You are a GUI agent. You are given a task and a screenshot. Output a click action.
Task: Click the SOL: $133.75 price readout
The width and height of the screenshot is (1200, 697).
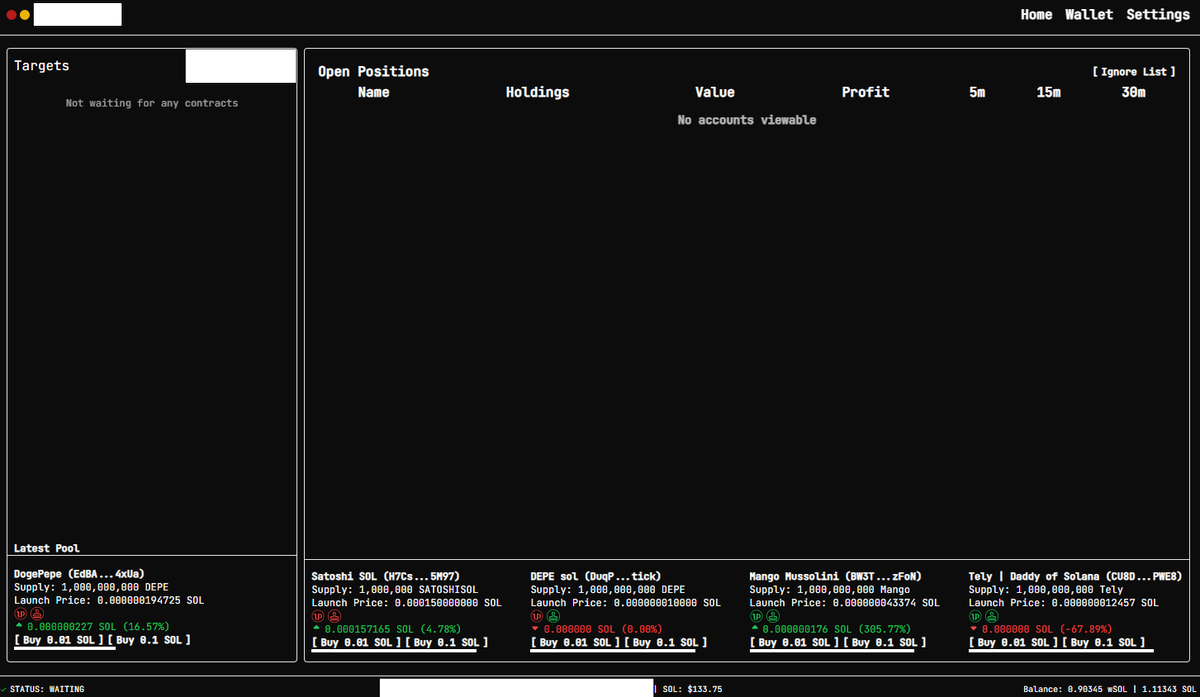point(692,689)
